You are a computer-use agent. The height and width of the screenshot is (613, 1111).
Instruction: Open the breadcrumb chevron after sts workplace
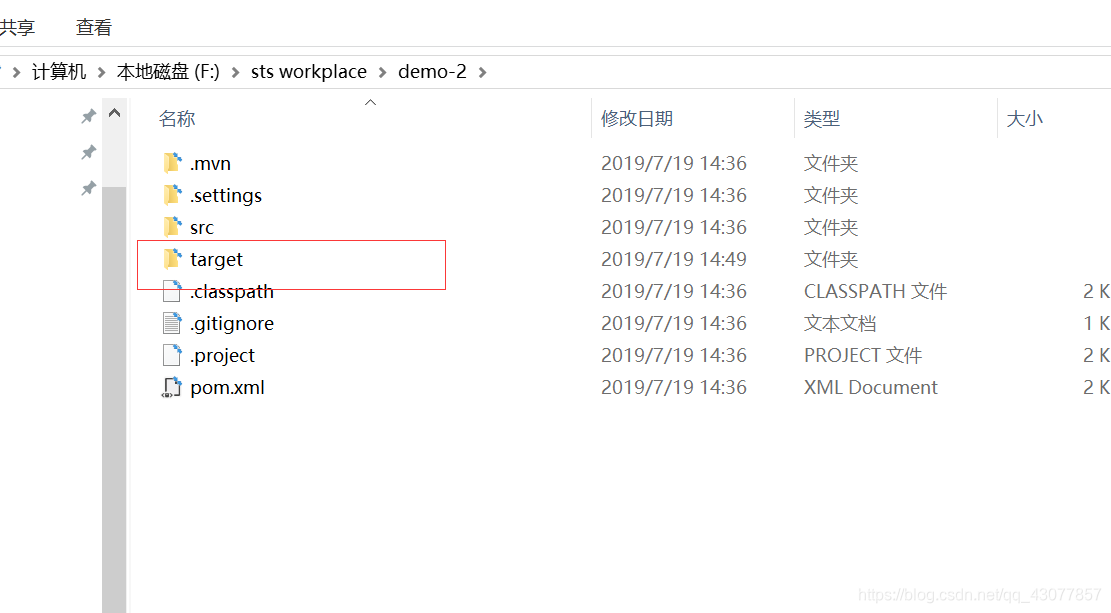coord(381,71)
